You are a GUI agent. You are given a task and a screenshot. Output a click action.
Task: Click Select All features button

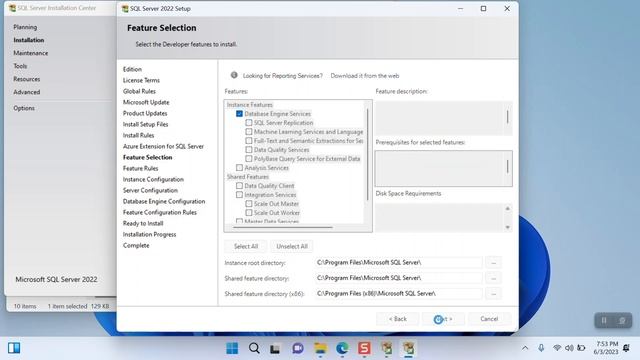pos(246,246)
